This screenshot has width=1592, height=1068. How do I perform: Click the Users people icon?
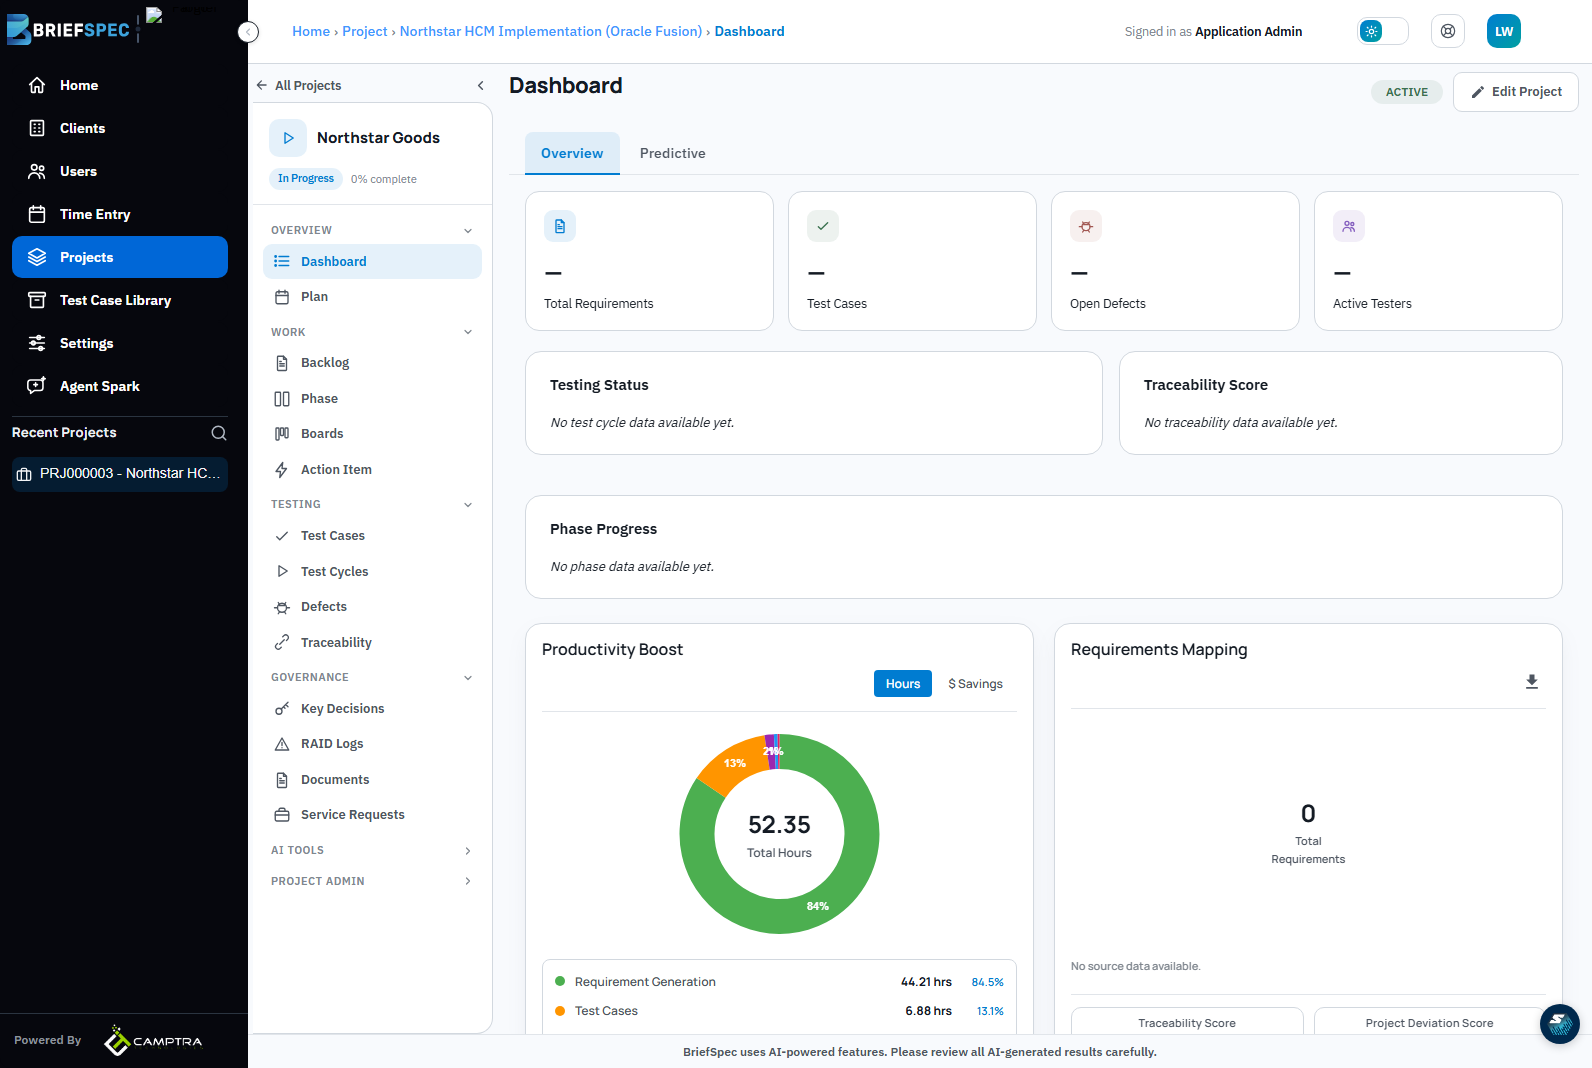pyautogui.click(x=37, y=171)
